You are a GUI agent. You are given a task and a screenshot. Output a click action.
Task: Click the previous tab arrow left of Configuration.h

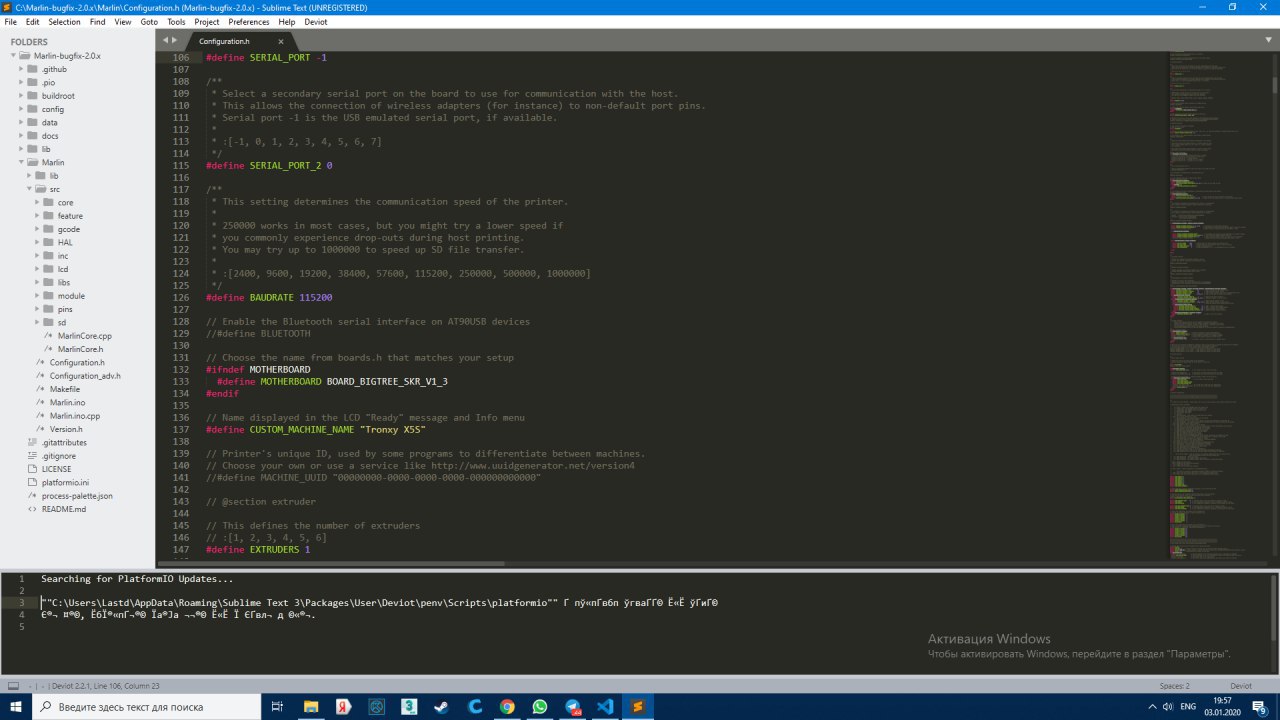(x=166, y=40)
